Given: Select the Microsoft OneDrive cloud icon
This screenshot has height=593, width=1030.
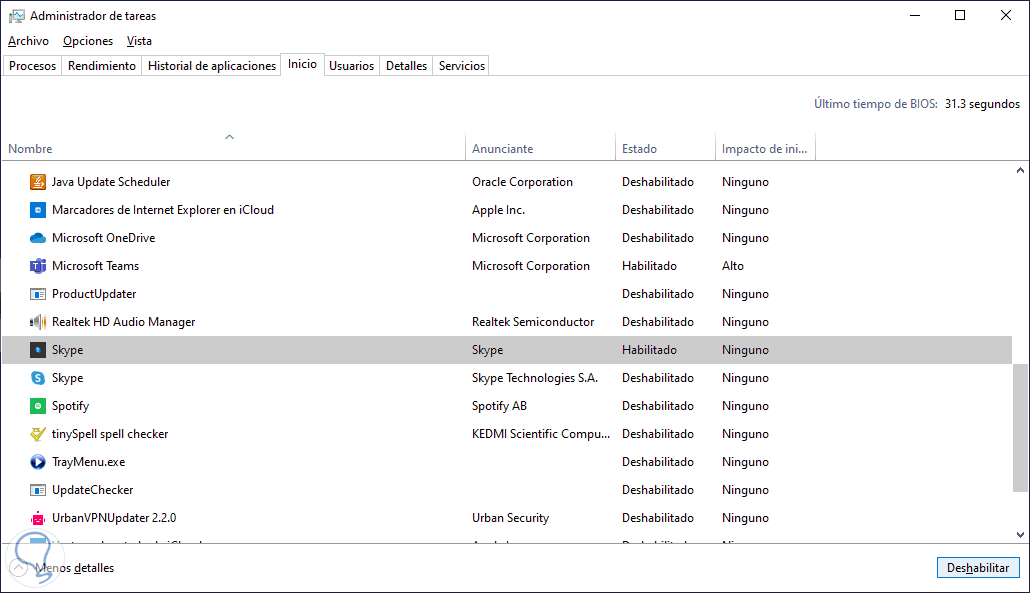Looking at the screenshot, I should [38, 238].
